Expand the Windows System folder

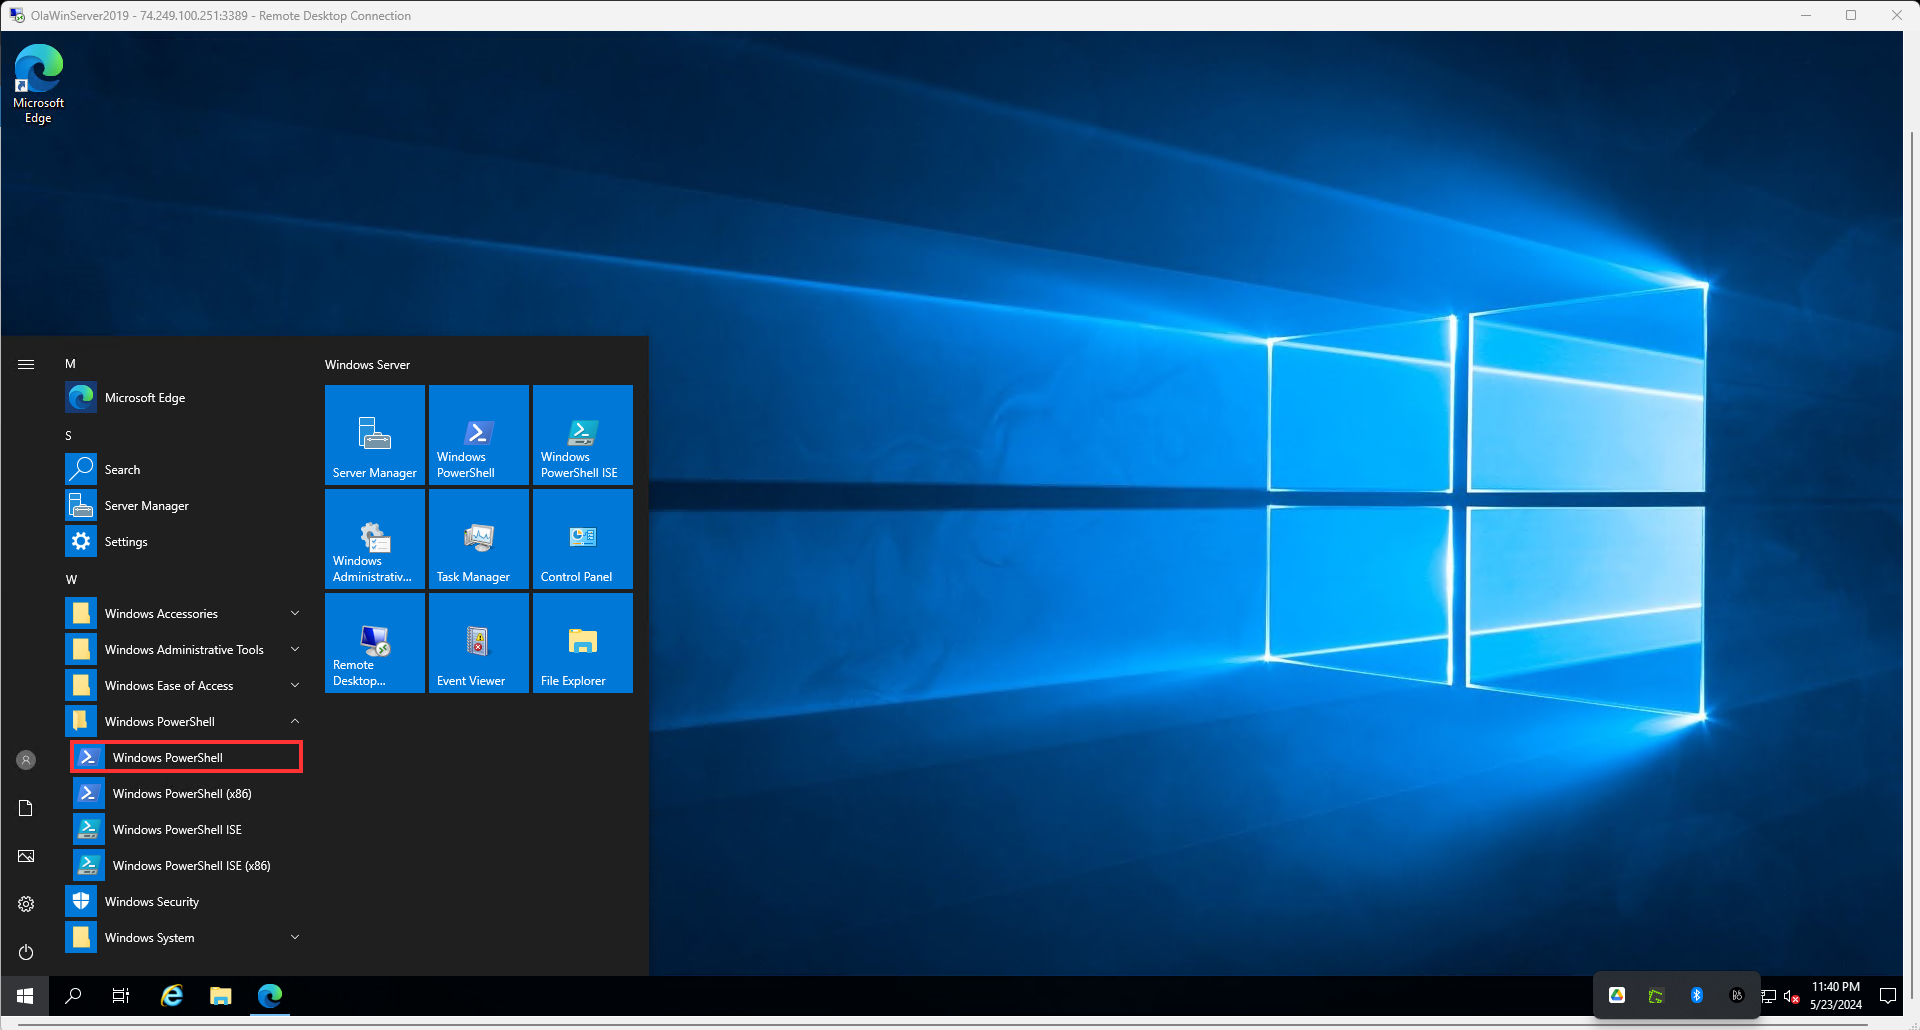tap(185, 938)
